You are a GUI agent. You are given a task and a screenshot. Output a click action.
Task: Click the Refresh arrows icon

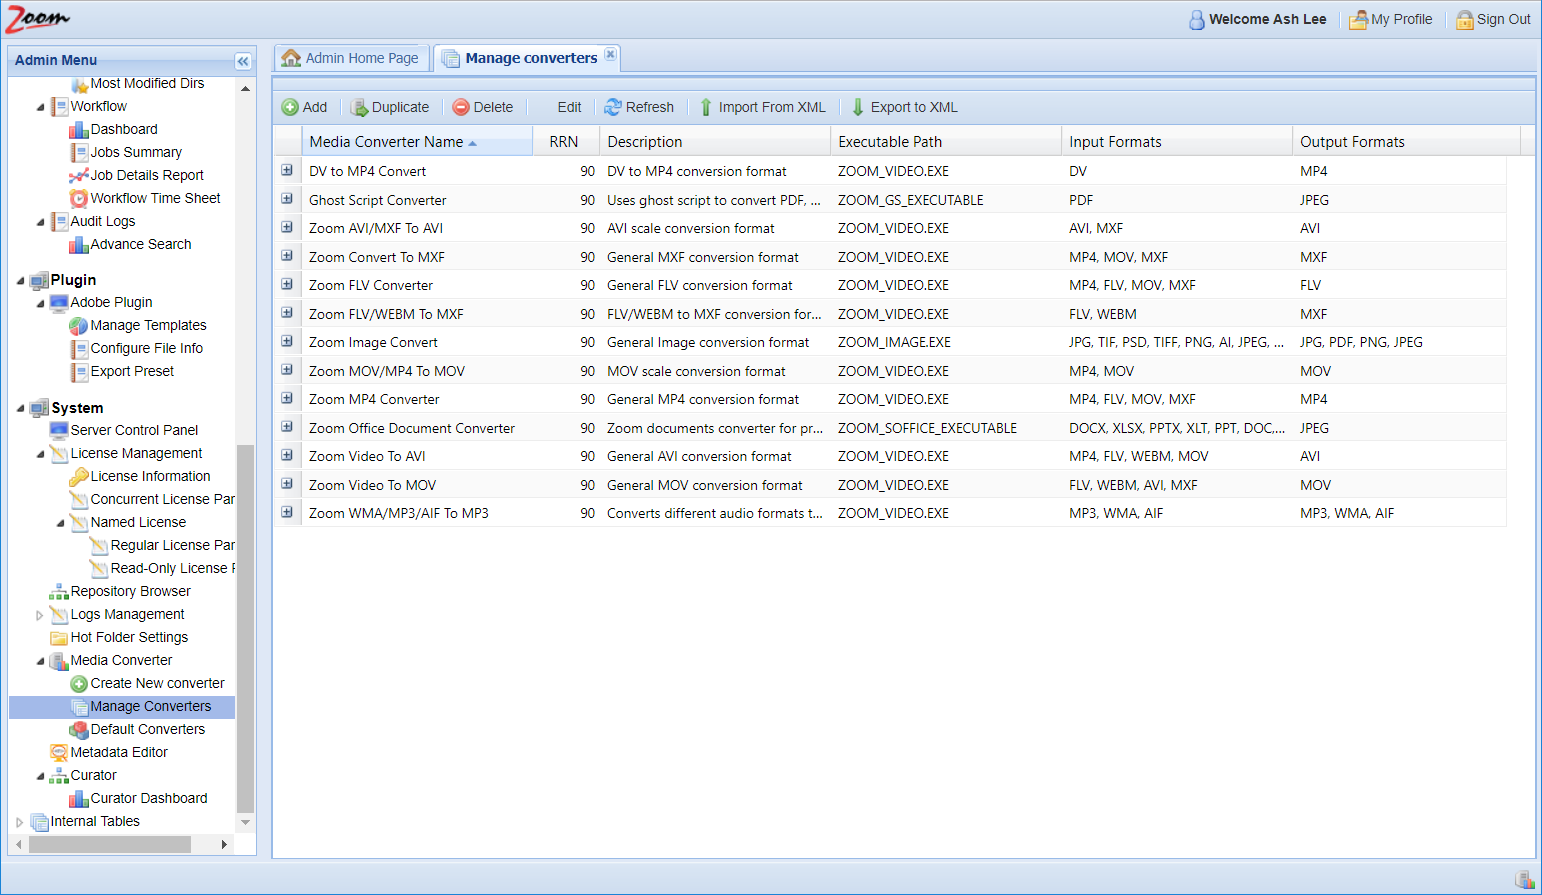pyautogui.click(x=613, y=107)
